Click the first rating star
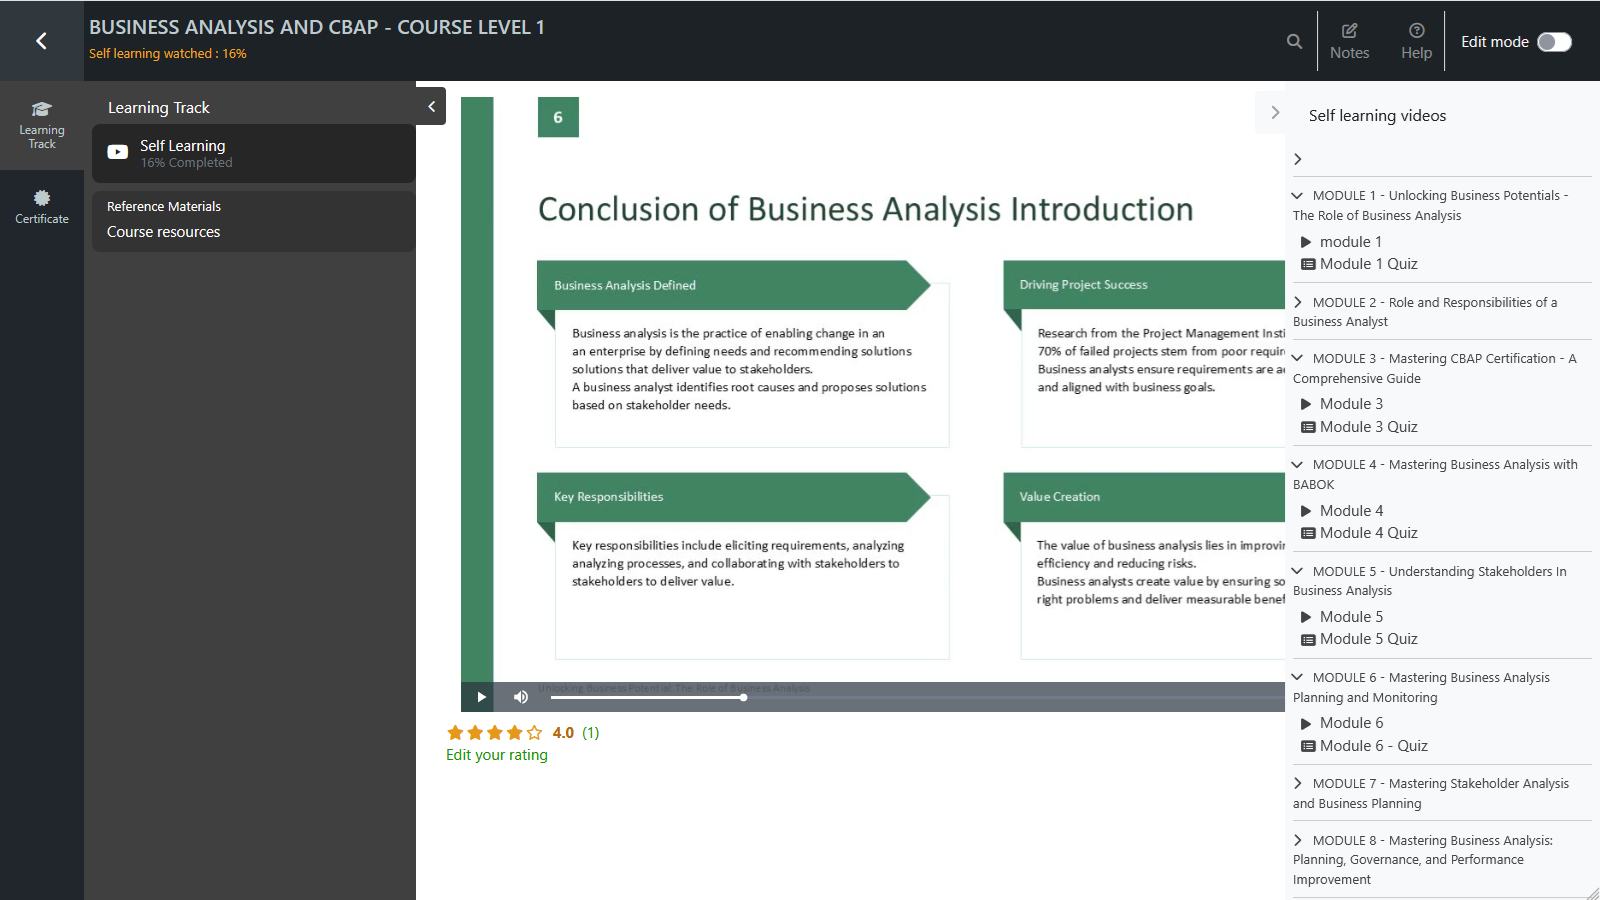The width and height of the screenshot is (1600, 900). pos(455,732)
